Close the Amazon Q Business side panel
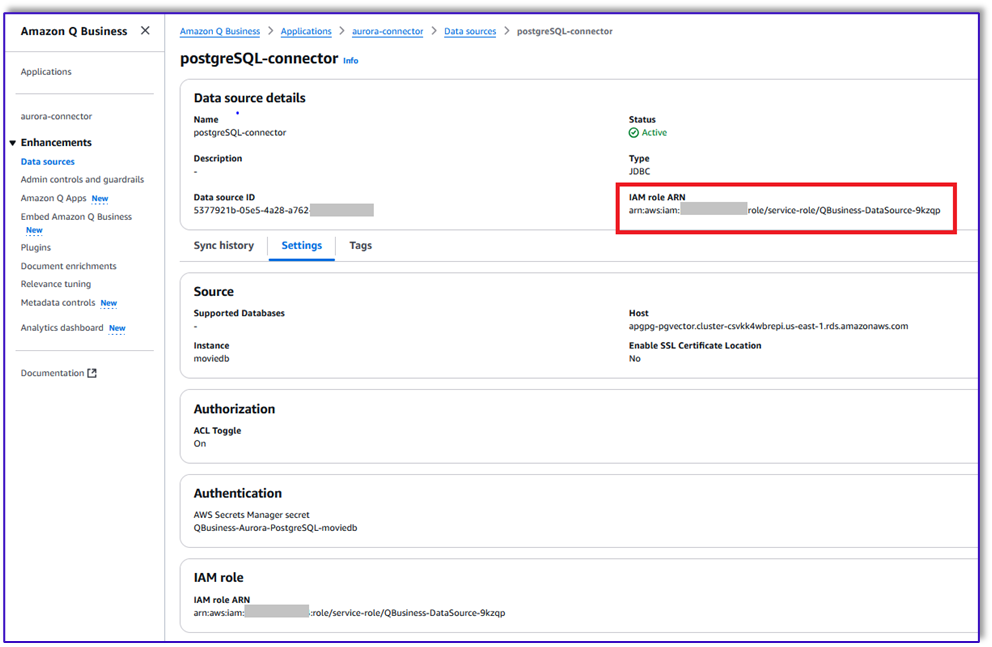The height and width of the screenshot is (647, 992). point(145,31)
